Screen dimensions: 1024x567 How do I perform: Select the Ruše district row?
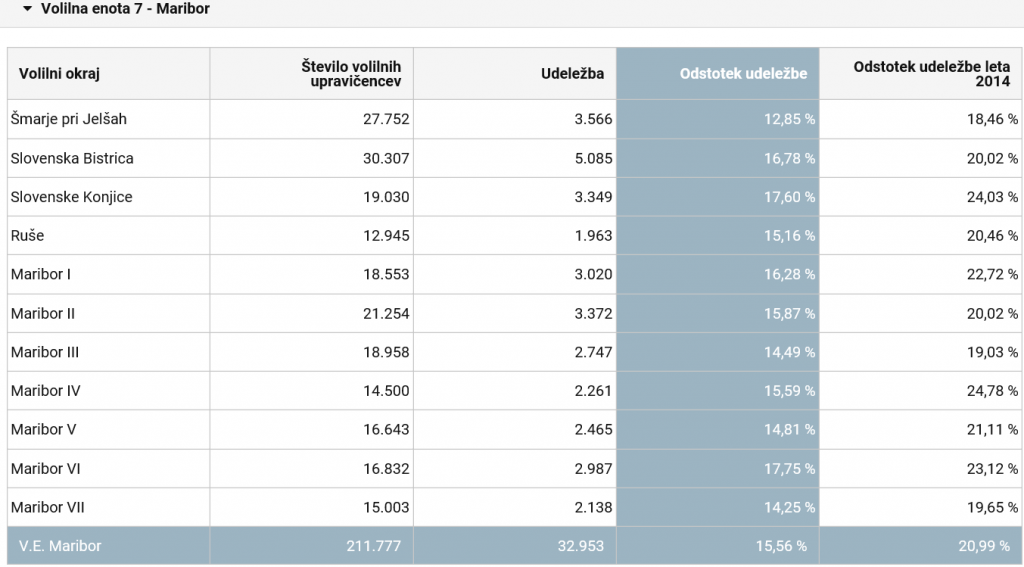[x=515, y=236]
